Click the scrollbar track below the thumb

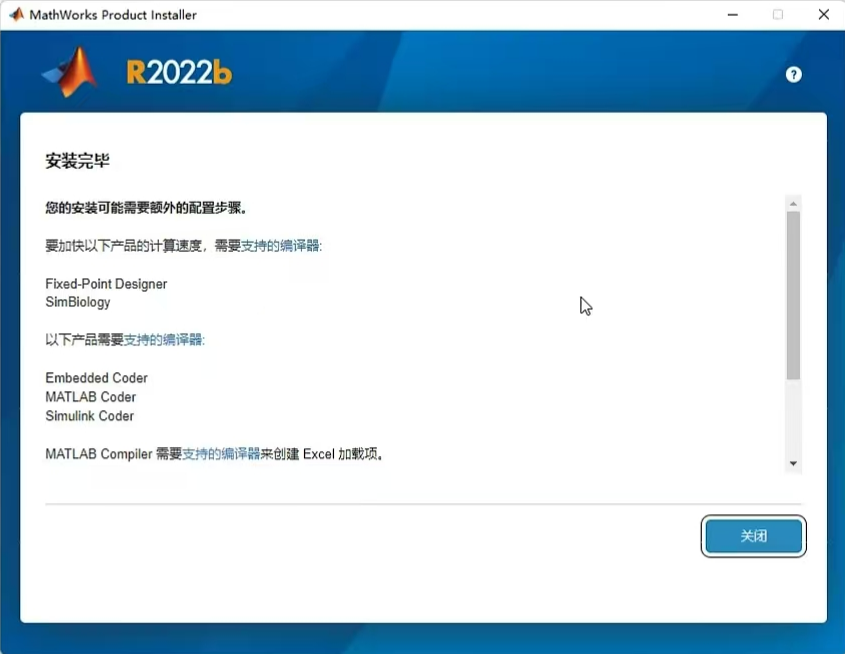[793, 418]
